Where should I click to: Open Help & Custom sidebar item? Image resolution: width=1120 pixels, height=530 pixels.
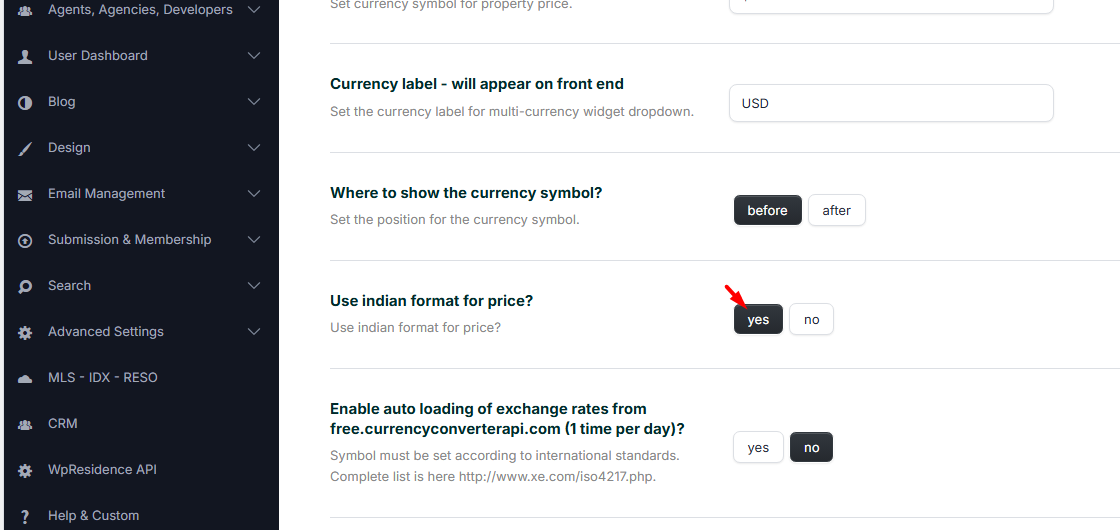(x=93, y=516)
